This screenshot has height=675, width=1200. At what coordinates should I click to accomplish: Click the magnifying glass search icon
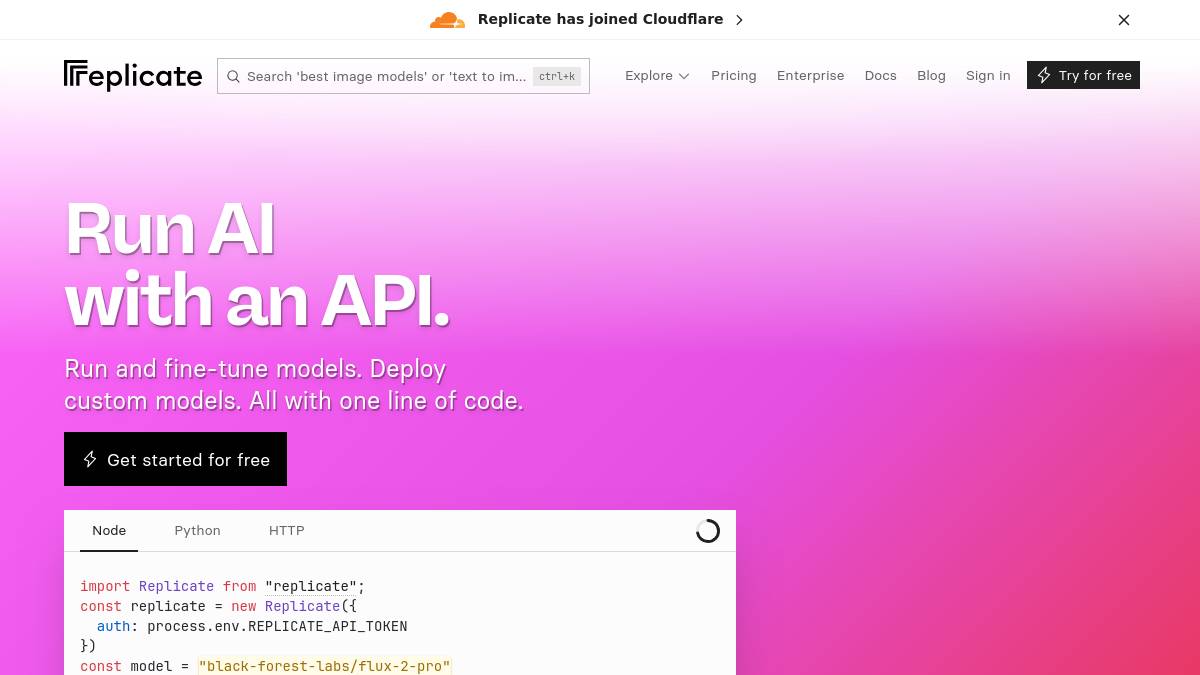point(233,76)
